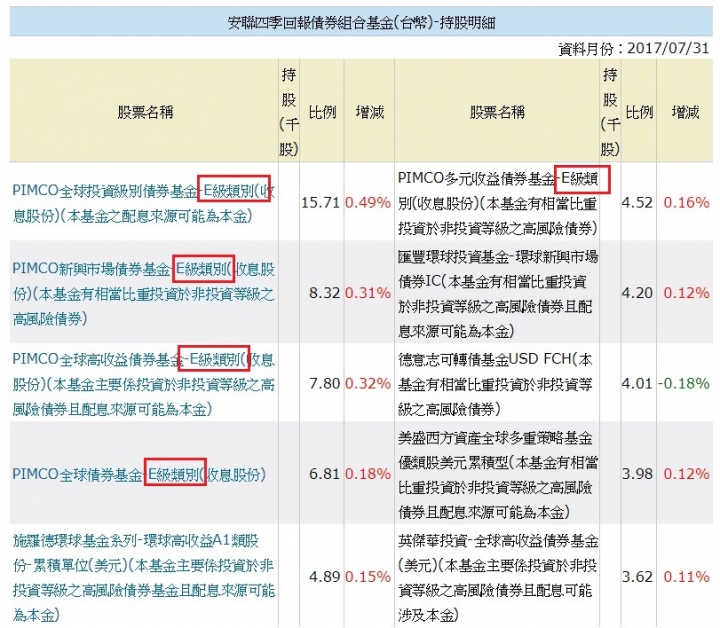This screenshot has height=628, width=720.
Task: Open PIMCO全球債券基金 E級類別 link
Action: point(139,474)
